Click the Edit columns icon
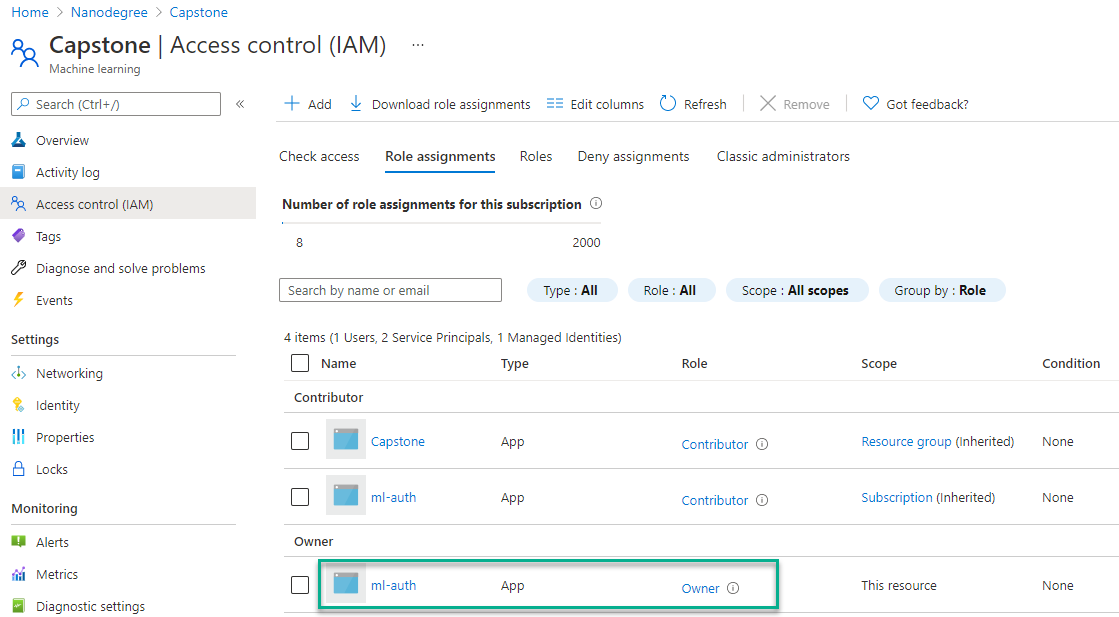The image size is (1119, 617). [x=555, y=103]
